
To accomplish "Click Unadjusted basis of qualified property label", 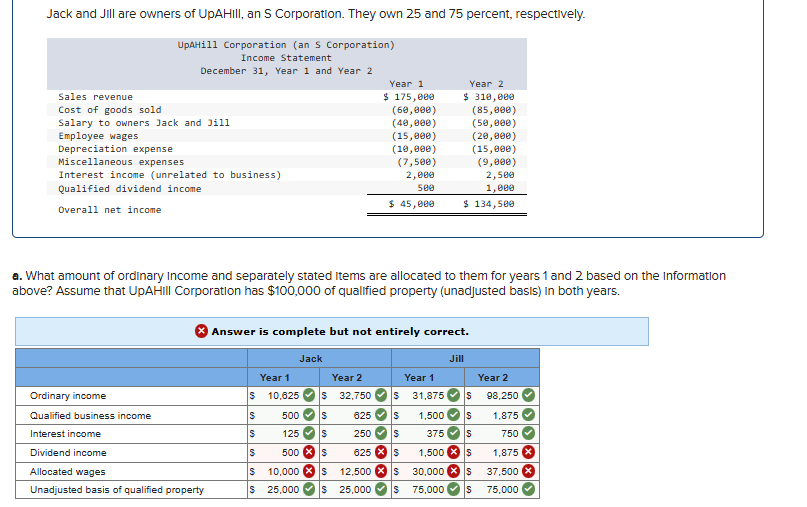I will 117,490.
